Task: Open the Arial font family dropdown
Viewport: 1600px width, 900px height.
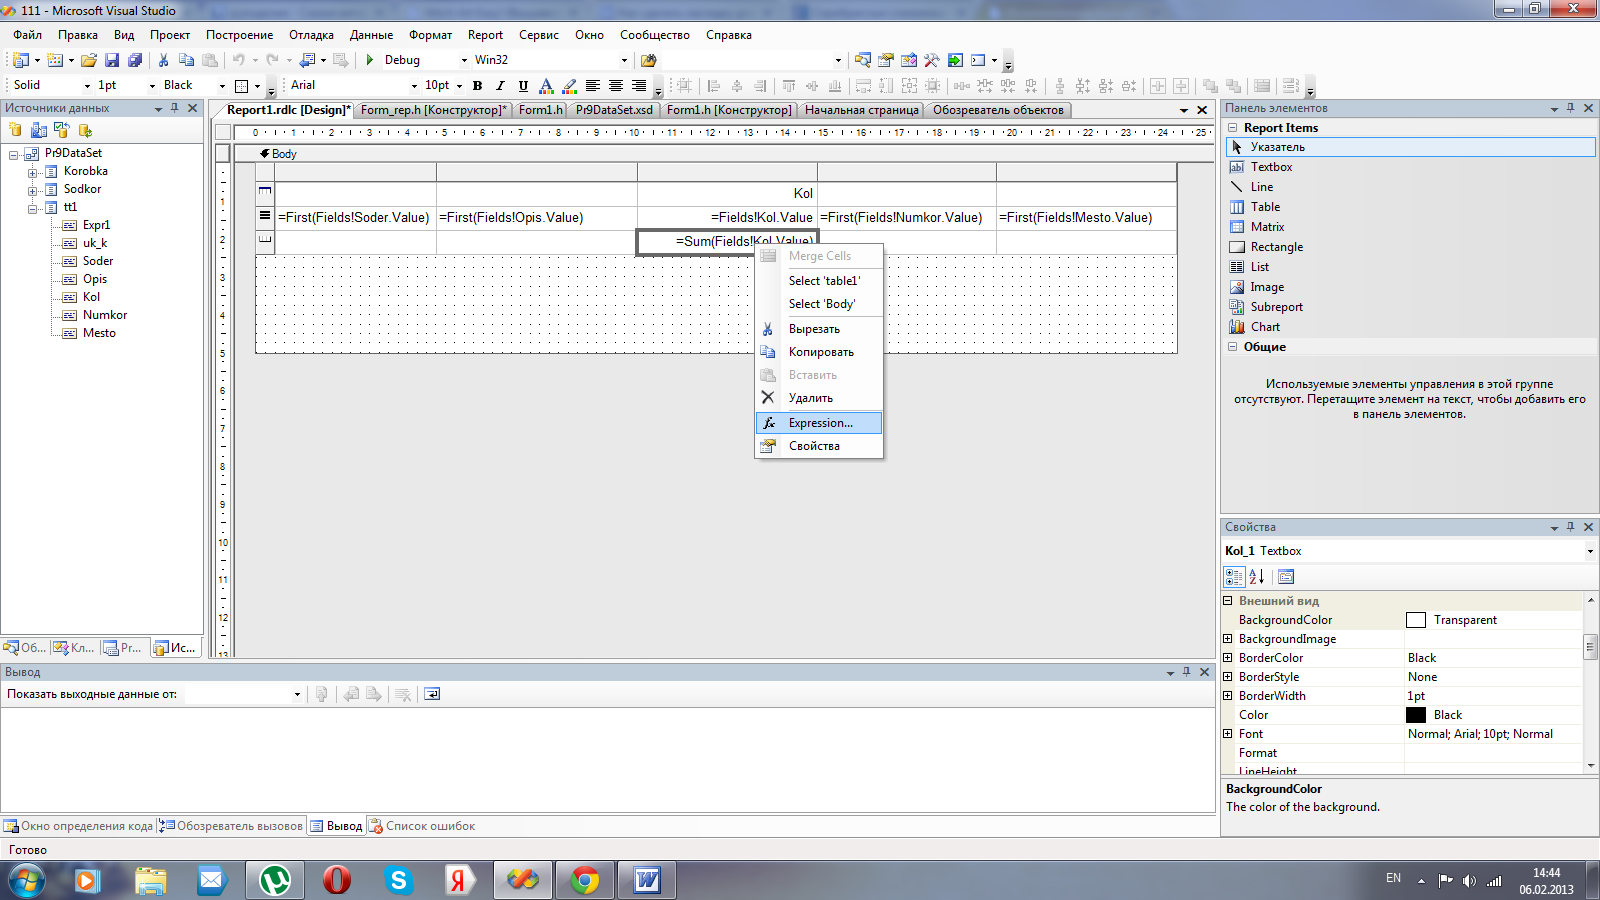Action: click(414, 86)
